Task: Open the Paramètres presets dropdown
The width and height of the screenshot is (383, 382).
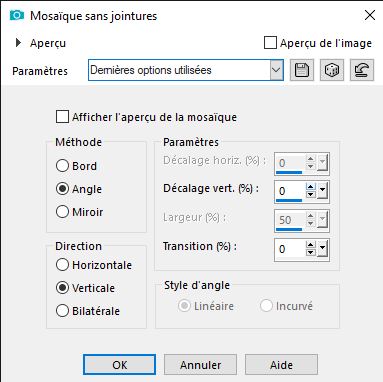Action: [186, 70]
